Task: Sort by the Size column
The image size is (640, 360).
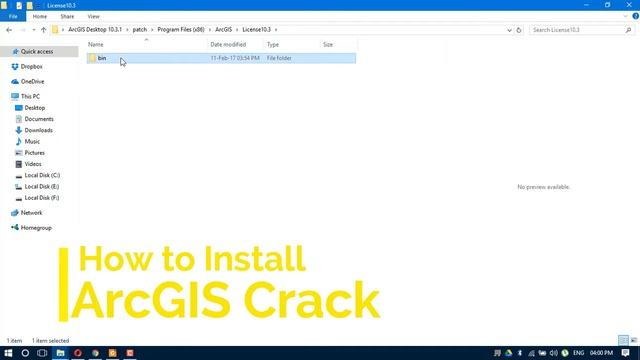Action: [x=328, y=44]
